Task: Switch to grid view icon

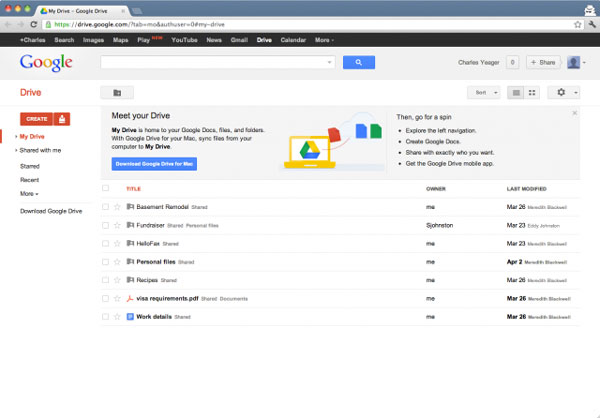Action: (532, 93)
